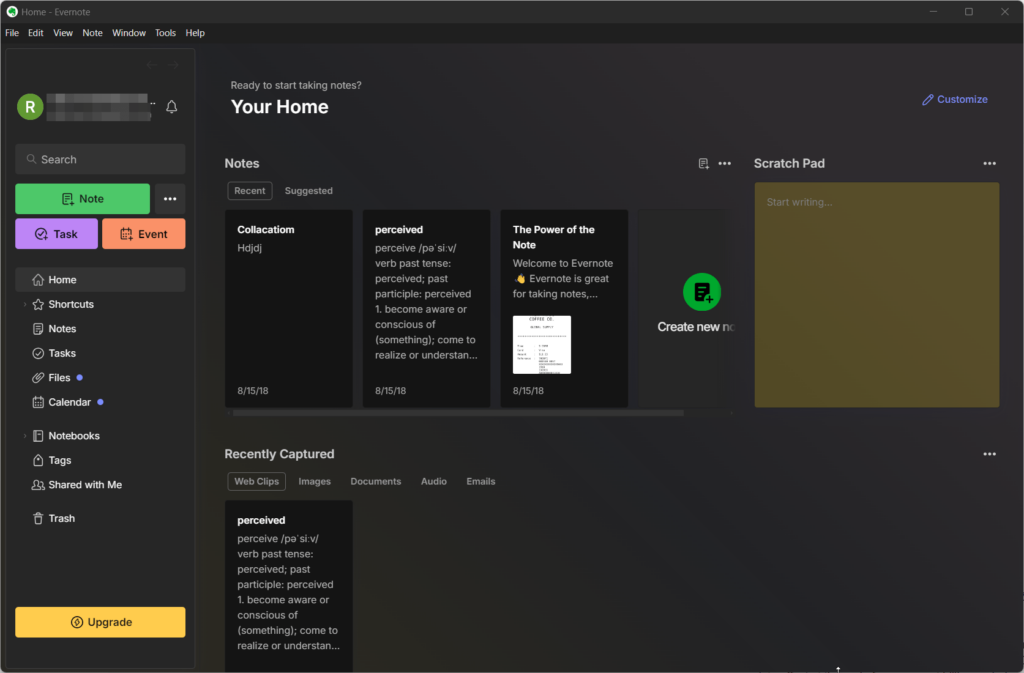Select the Web Clips tab
The width and height of the screenshot is (1024, 673).
256,481
